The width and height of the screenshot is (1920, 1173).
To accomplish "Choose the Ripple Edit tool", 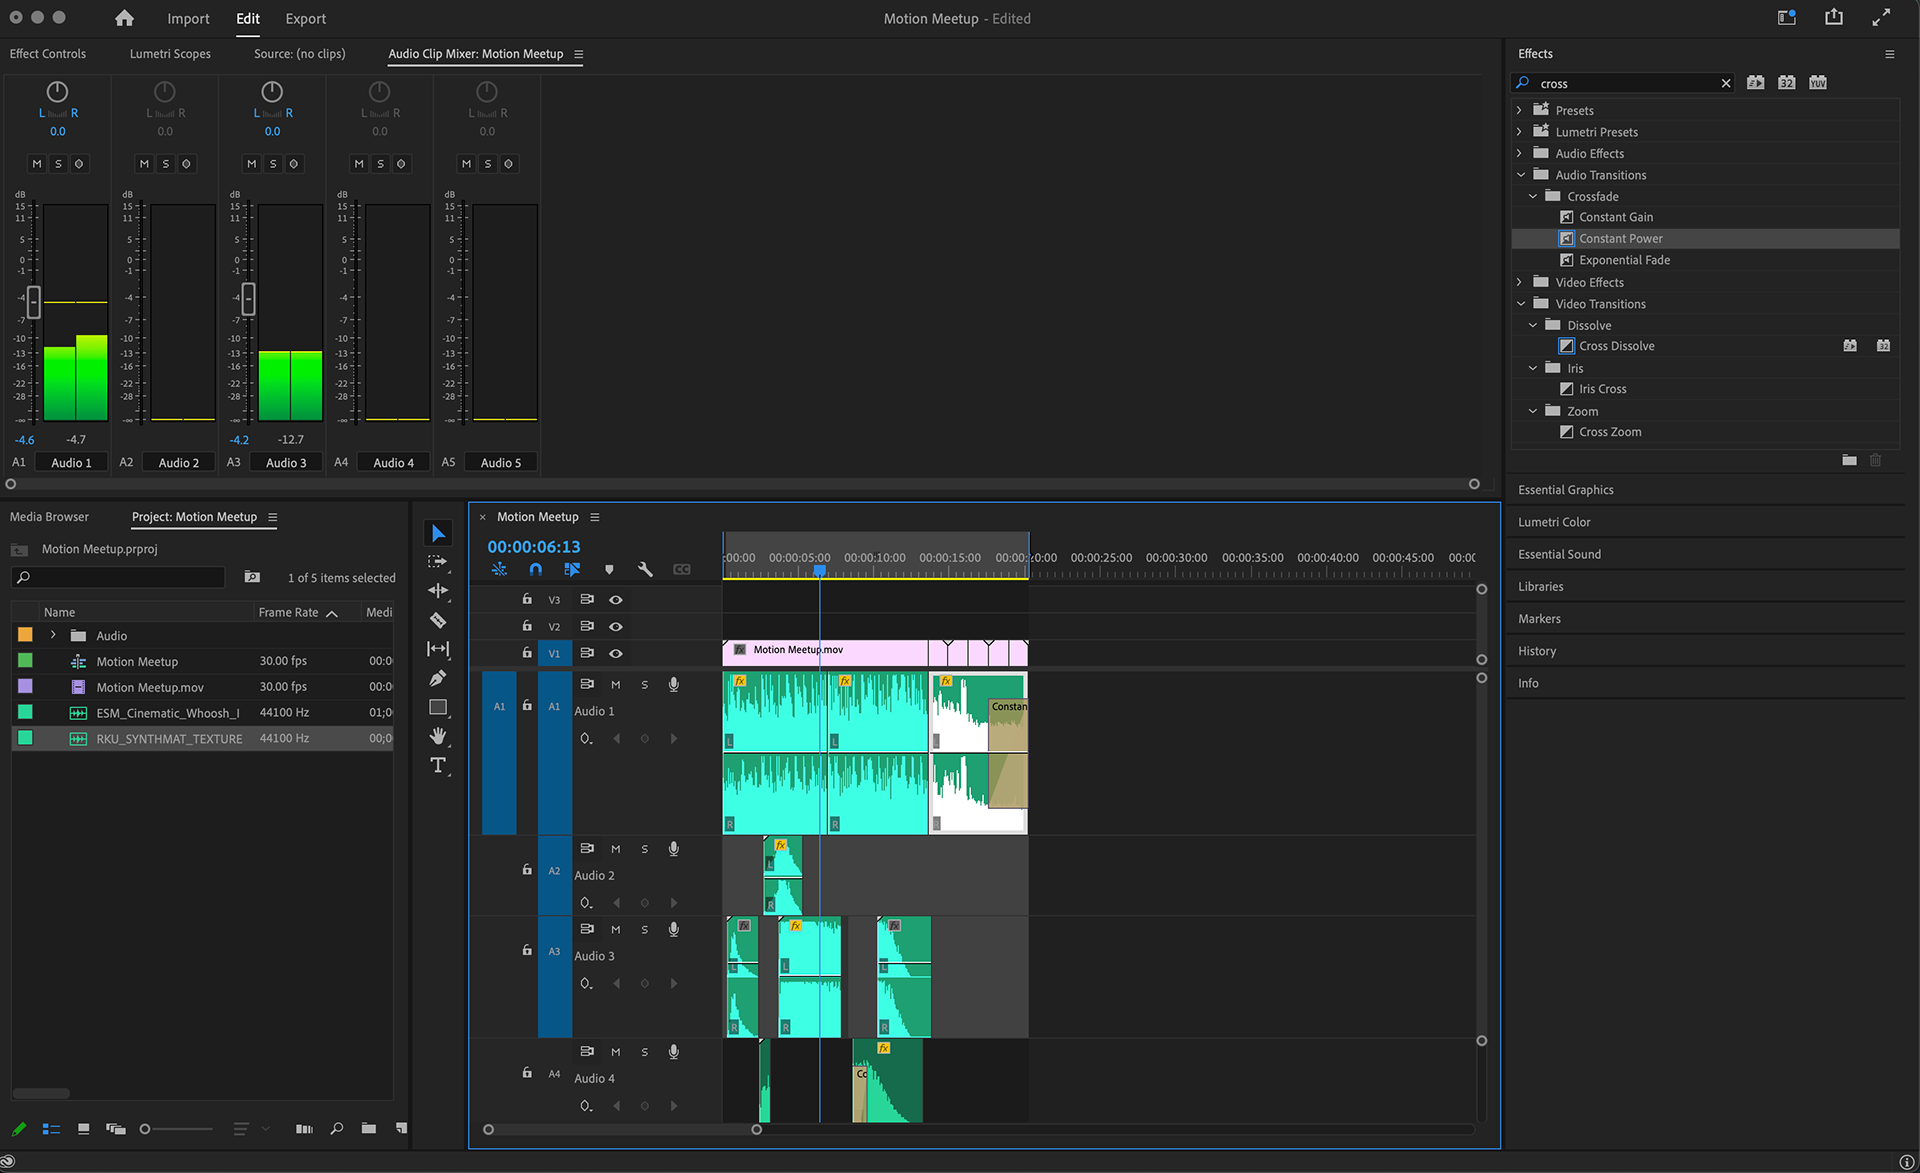I will coord(438,591).
